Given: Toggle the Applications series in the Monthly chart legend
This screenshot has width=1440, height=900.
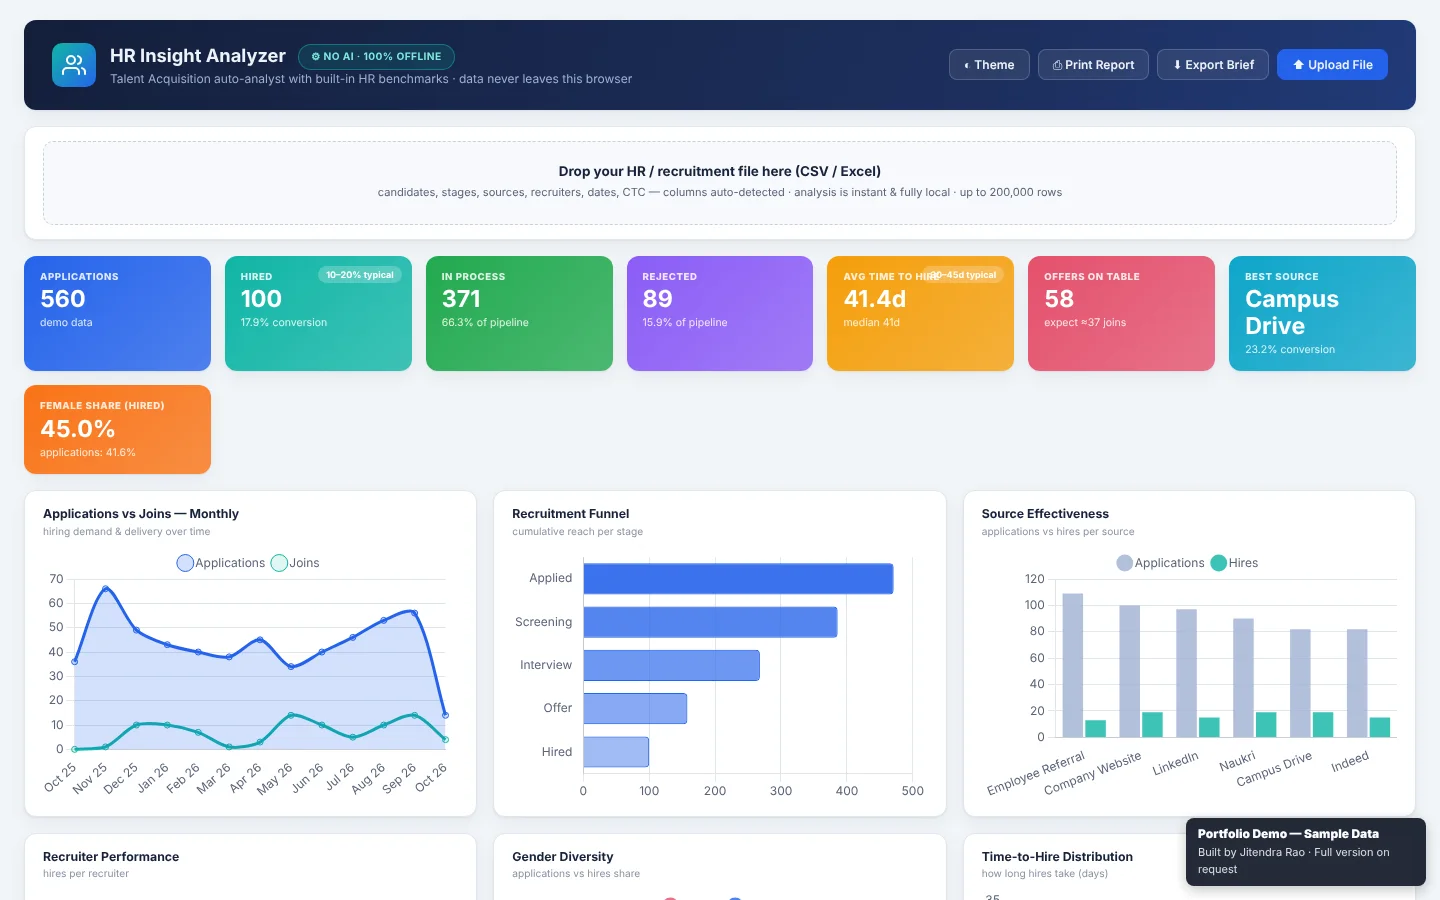Looking at the screenshot, I should pyautogui.click(x=221, y=563).
